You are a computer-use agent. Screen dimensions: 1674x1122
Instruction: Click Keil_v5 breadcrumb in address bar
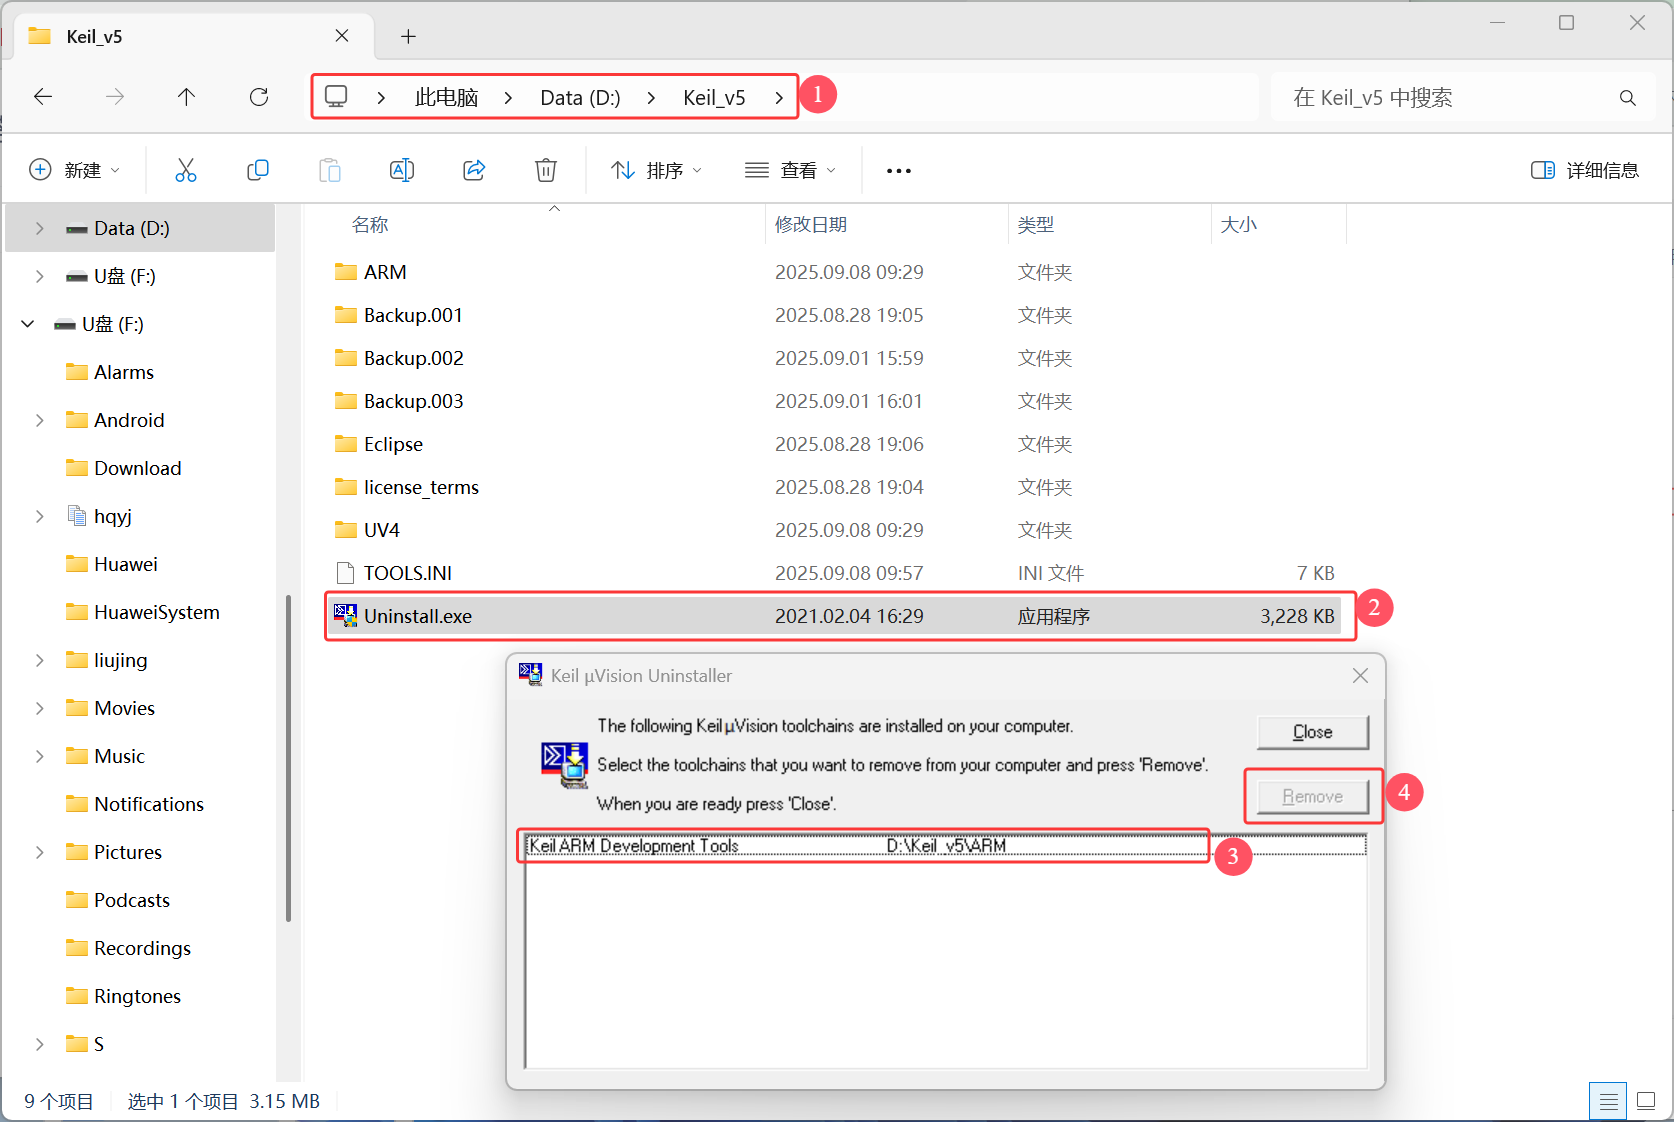point(714,98)
